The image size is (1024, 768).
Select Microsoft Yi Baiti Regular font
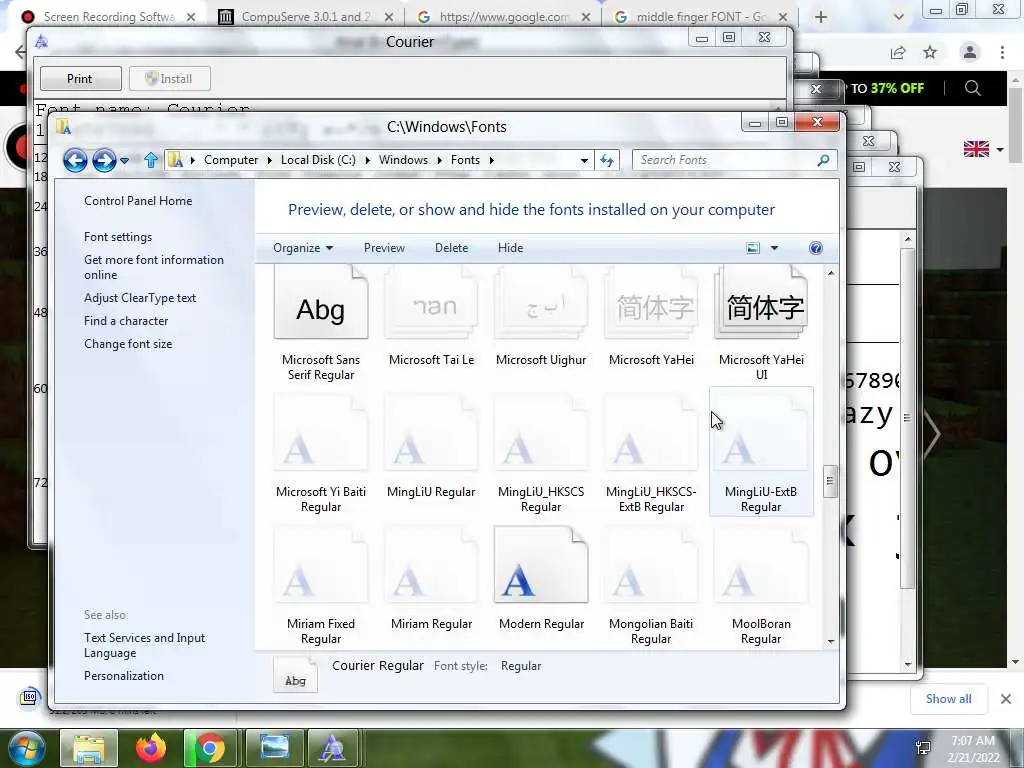(x=321, y=452)
